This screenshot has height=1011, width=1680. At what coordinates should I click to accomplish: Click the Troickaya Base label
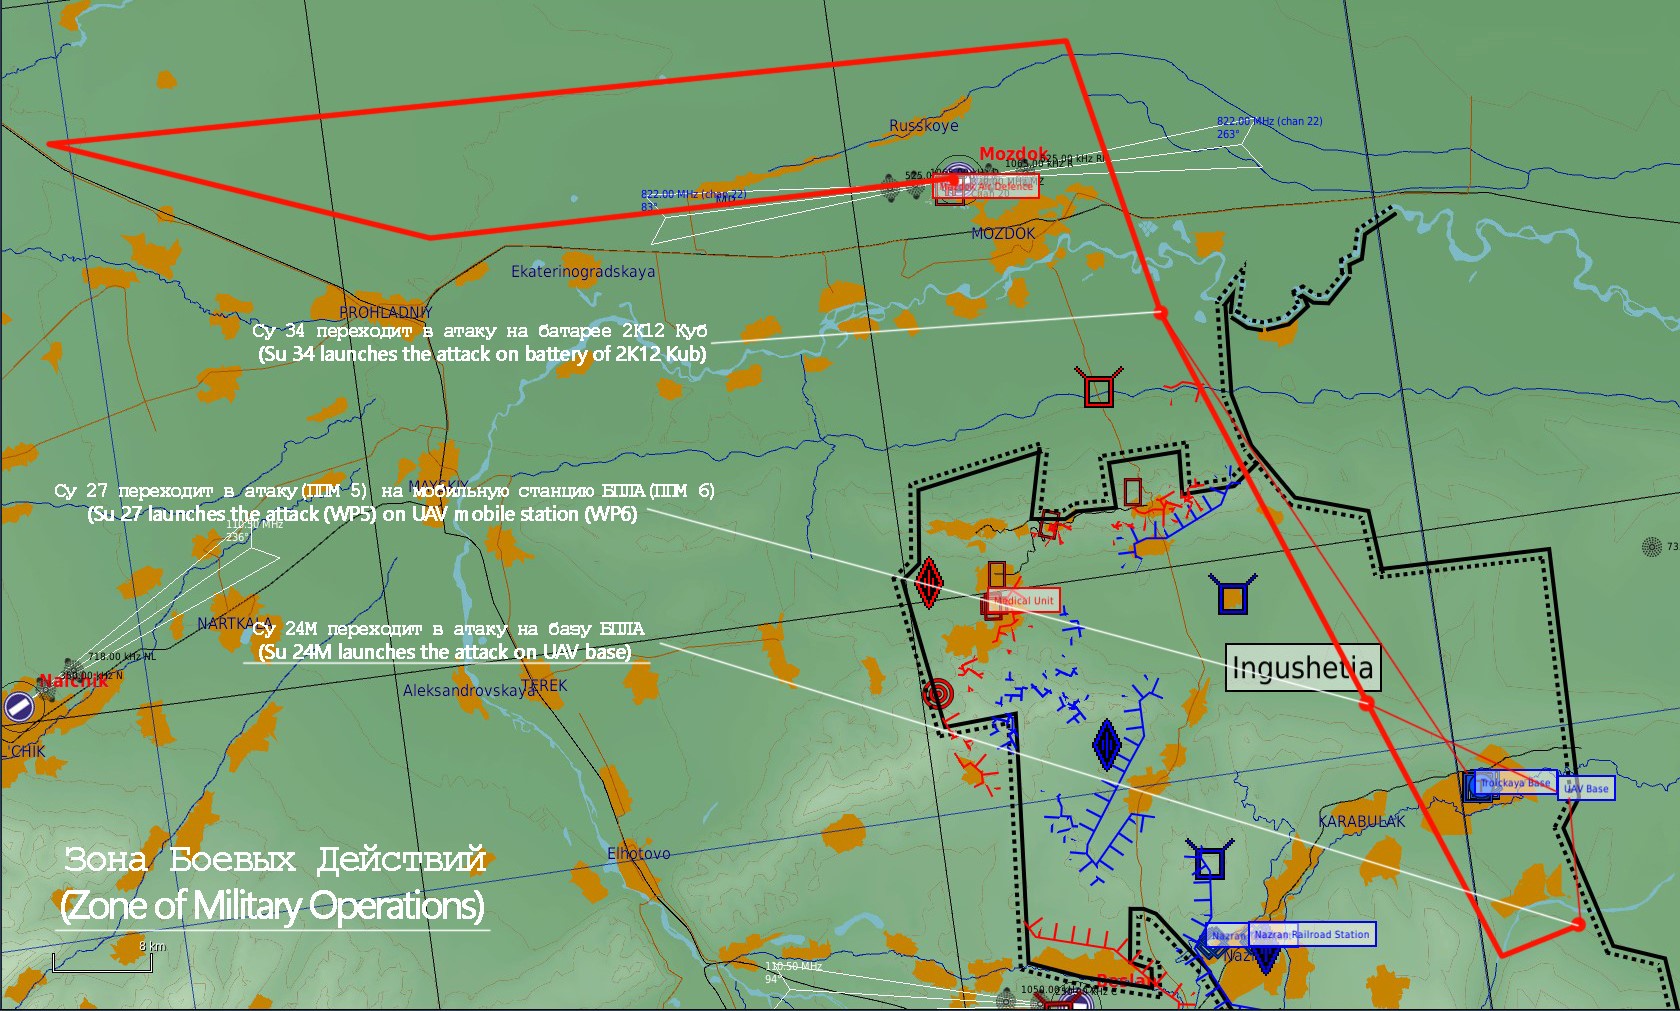[1514, 783]
